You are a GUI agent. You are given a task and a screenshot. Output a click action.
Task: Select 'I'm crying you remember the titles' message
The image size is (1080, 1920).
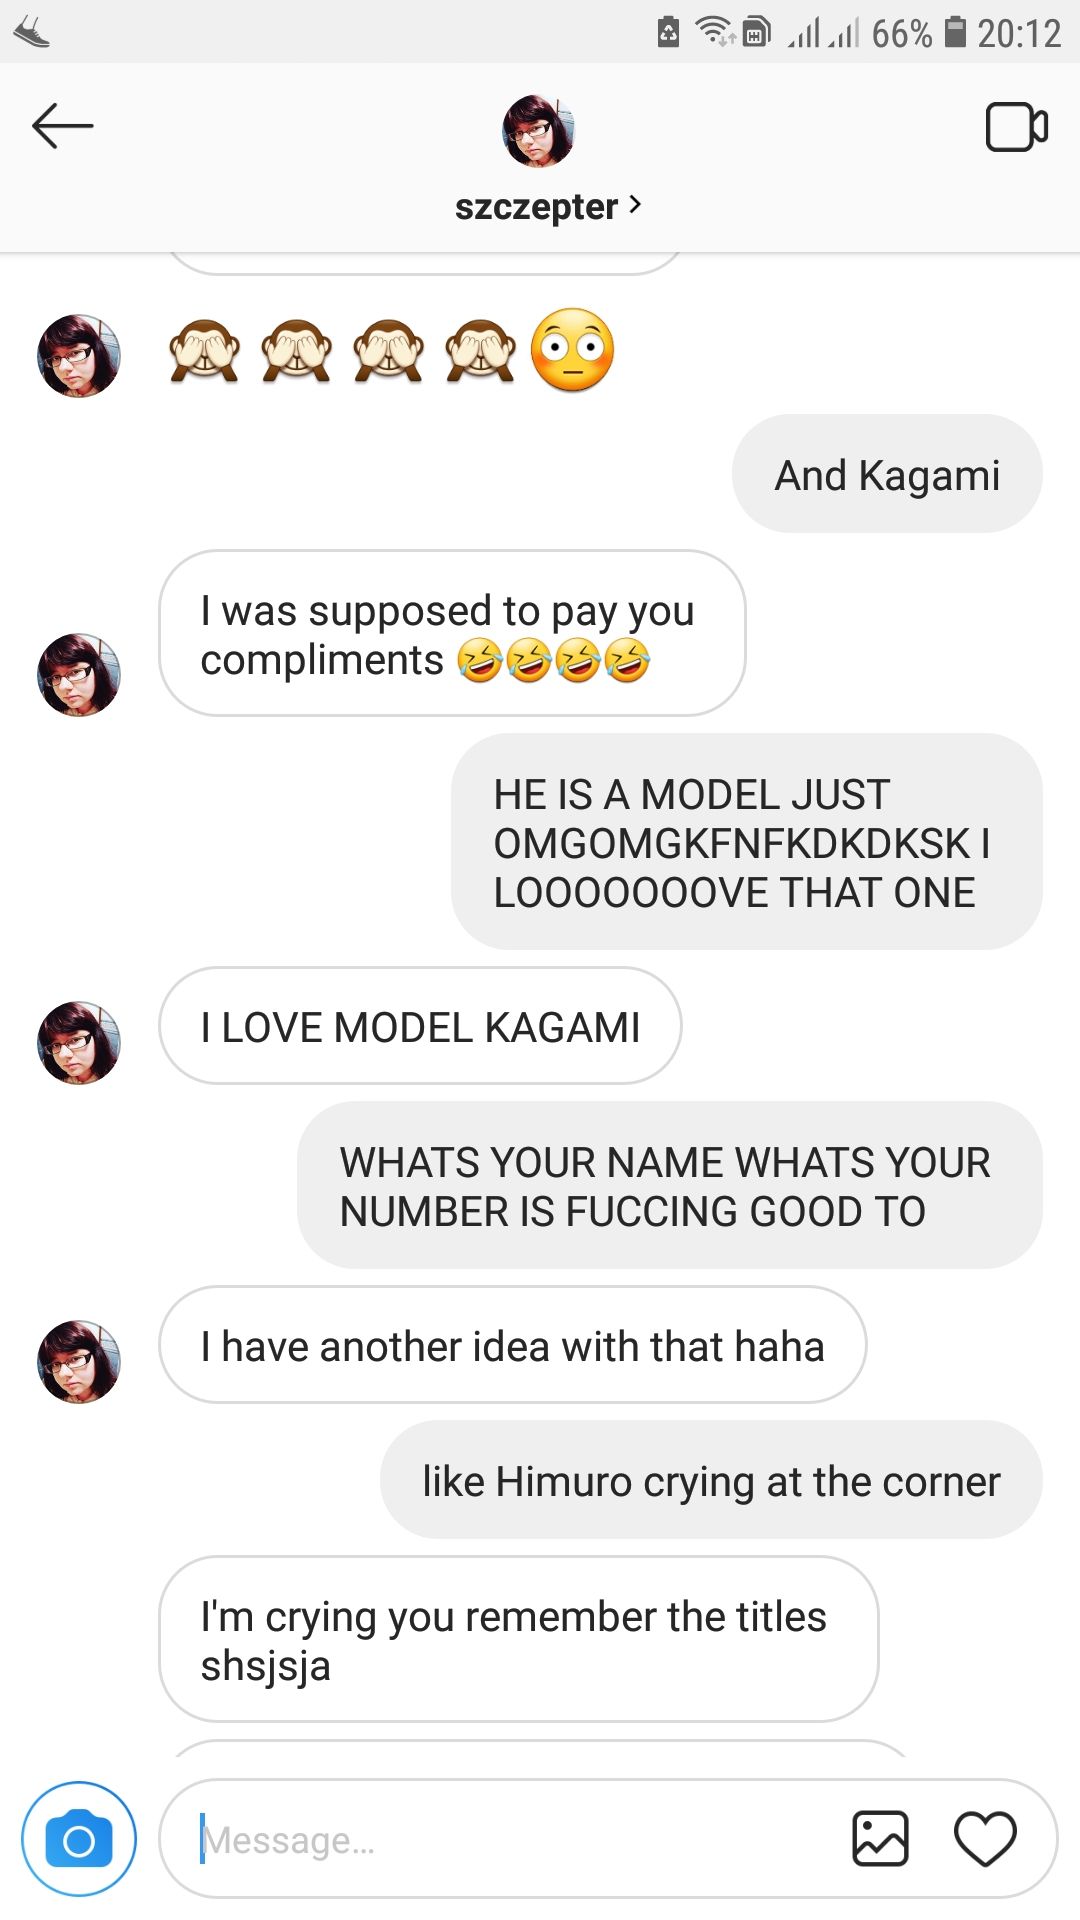click(518, 1639)
